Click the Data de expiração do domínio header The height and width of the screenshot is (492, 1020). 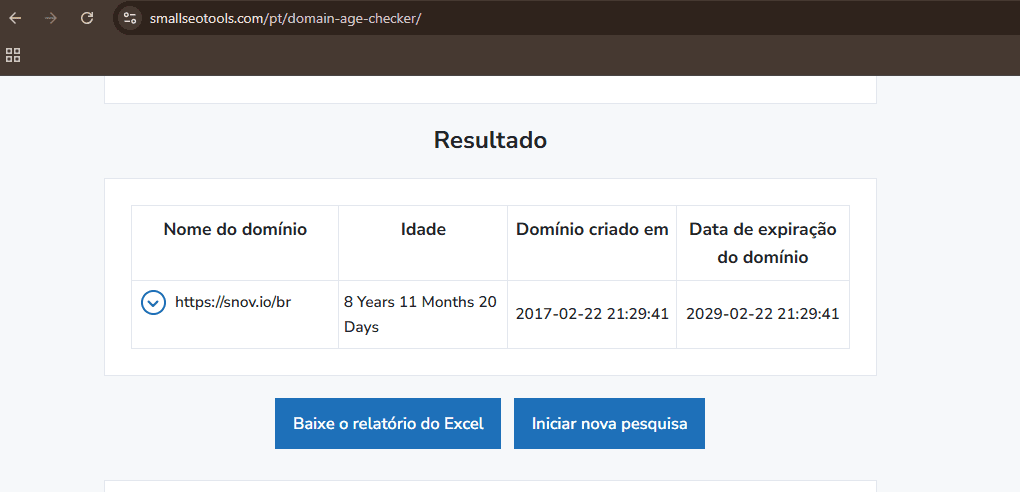point(763,243)
